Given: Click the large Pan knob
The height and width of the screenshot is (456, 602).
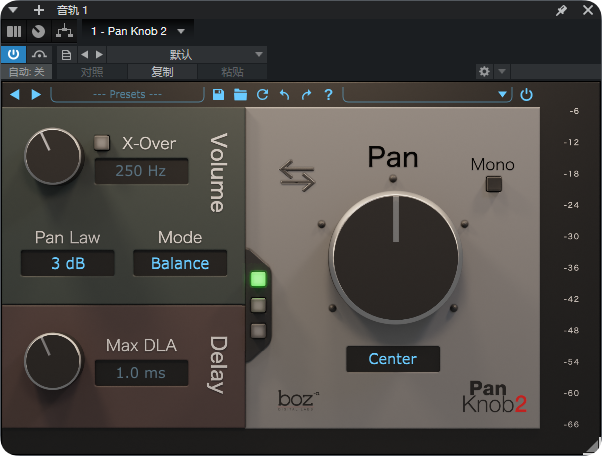Looking at the screenshot, I should (x=395, y=258).
